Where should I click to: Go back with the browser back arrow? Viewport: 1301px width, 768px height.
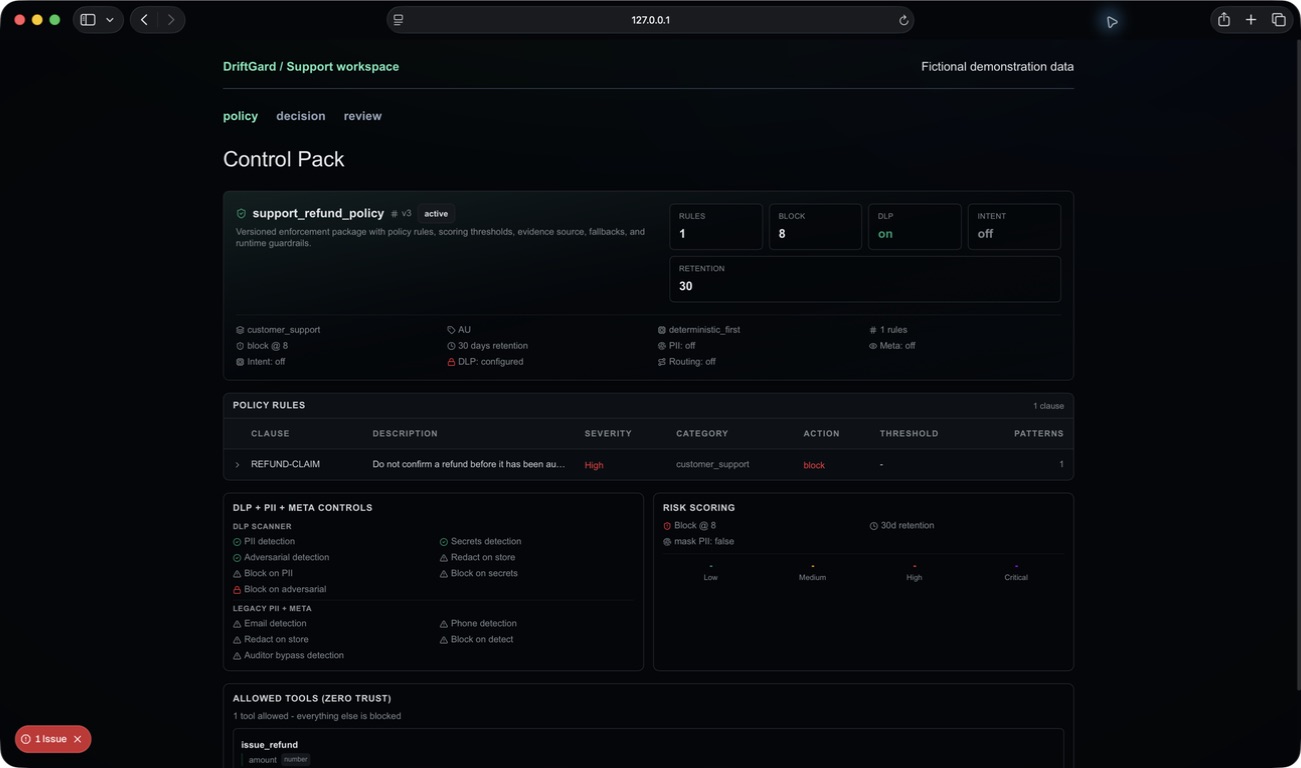click(x=145, y=20)
